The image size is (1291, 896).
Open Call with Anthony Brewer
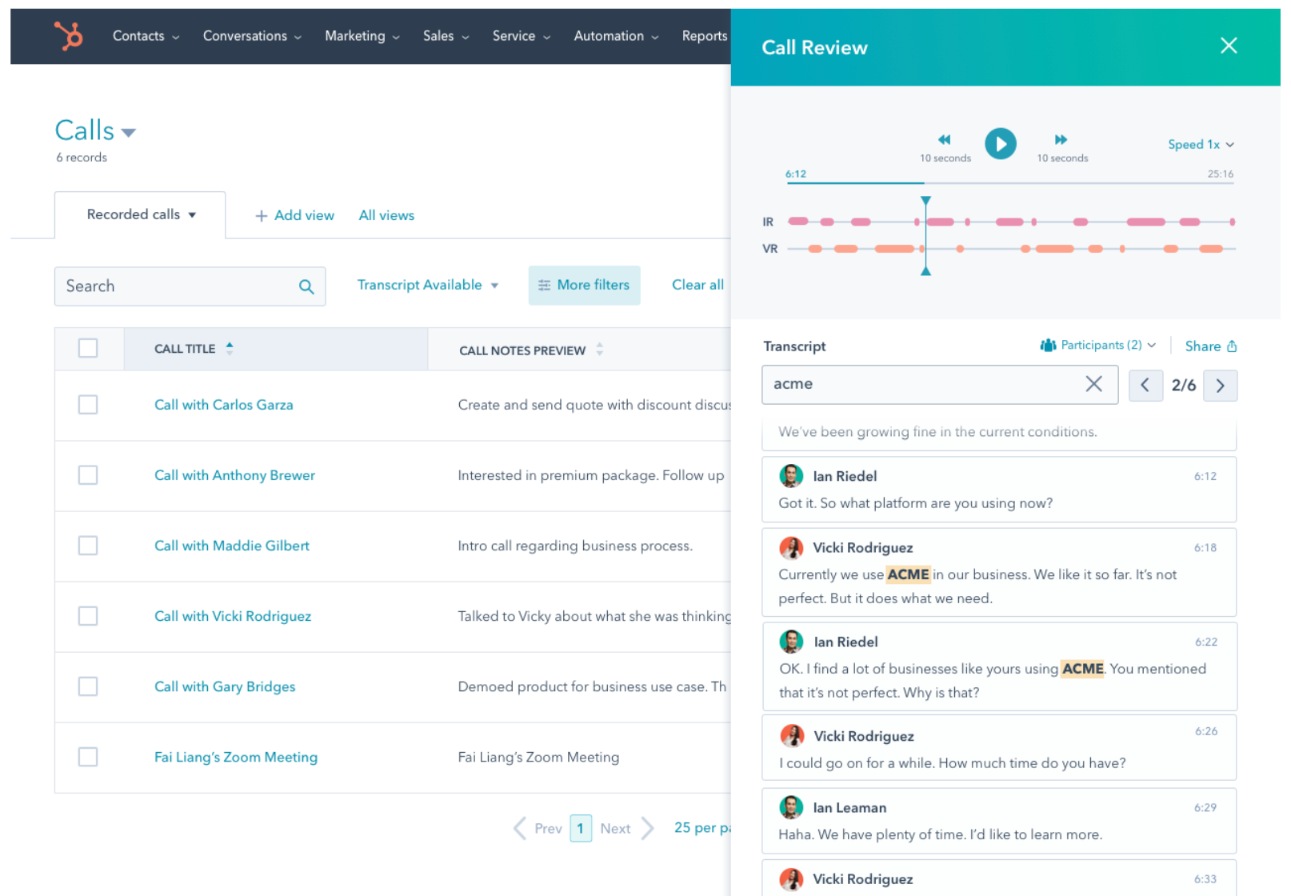coord(235,475)
